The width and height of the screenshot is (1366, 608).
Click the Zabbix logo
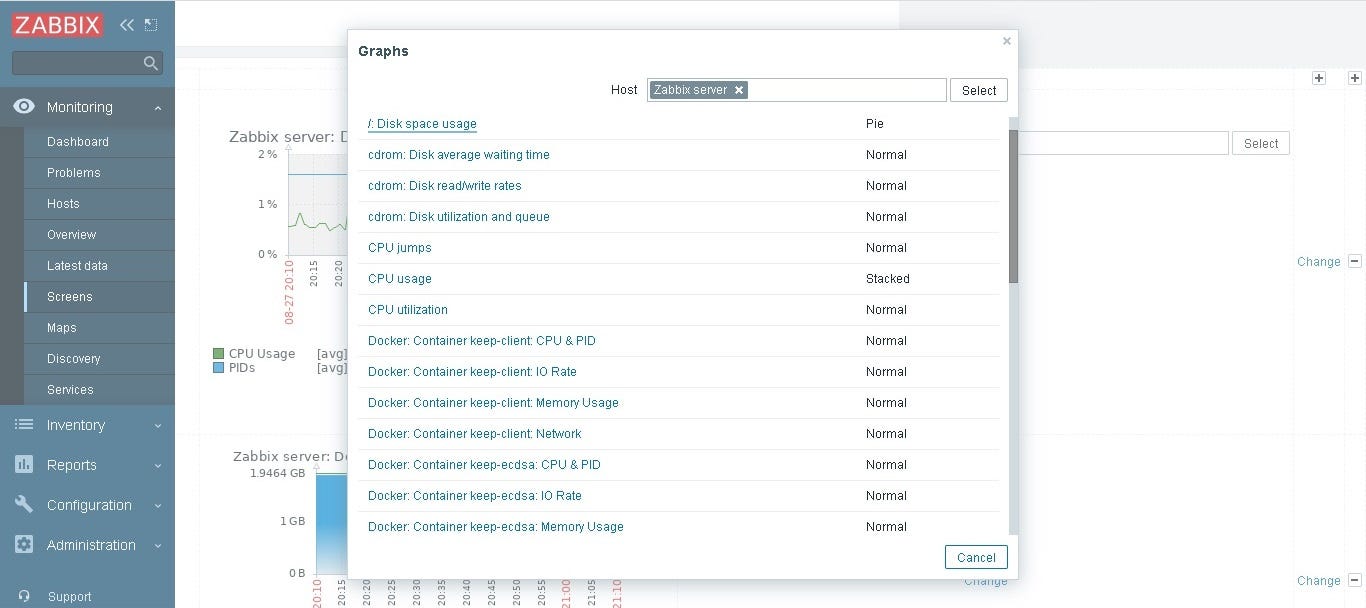coord(58,25)
